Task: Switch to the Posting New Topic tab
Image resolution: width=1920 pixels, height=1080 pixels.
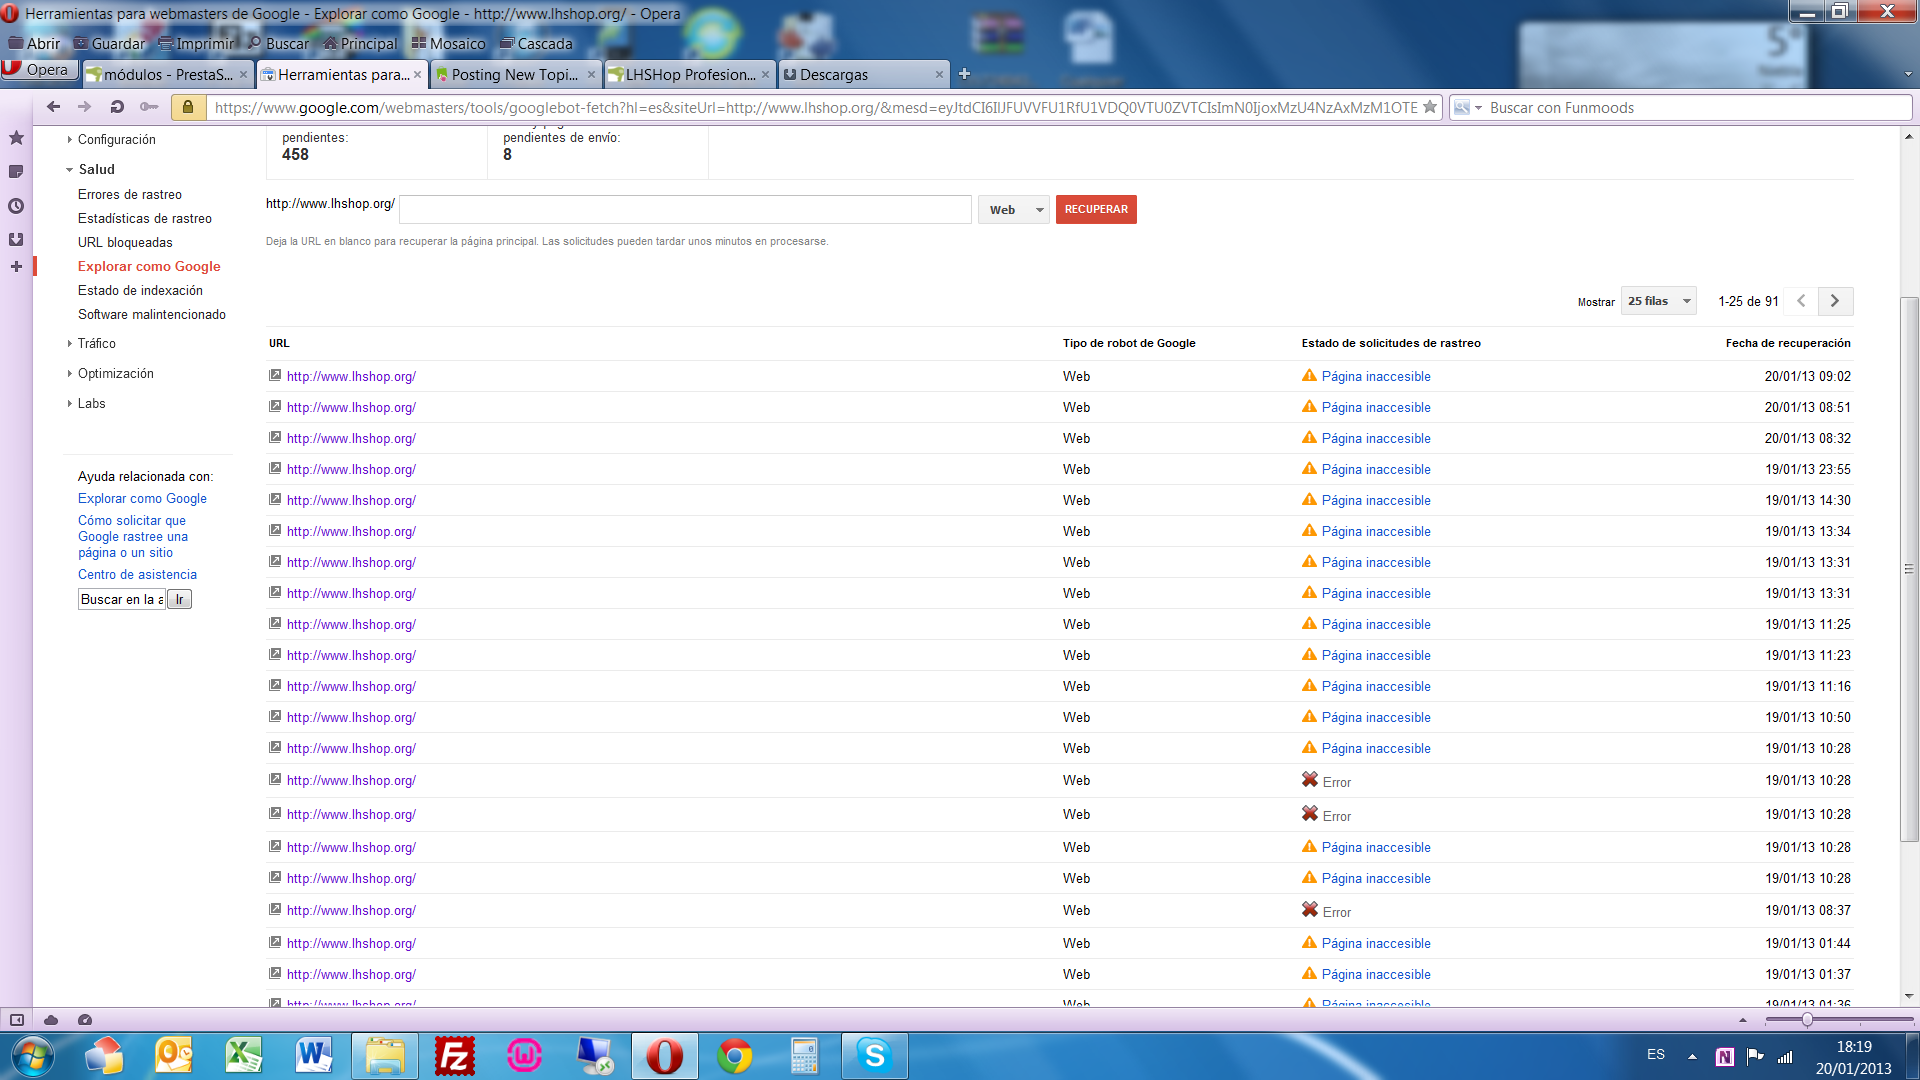Action: (x=515, y=75)
